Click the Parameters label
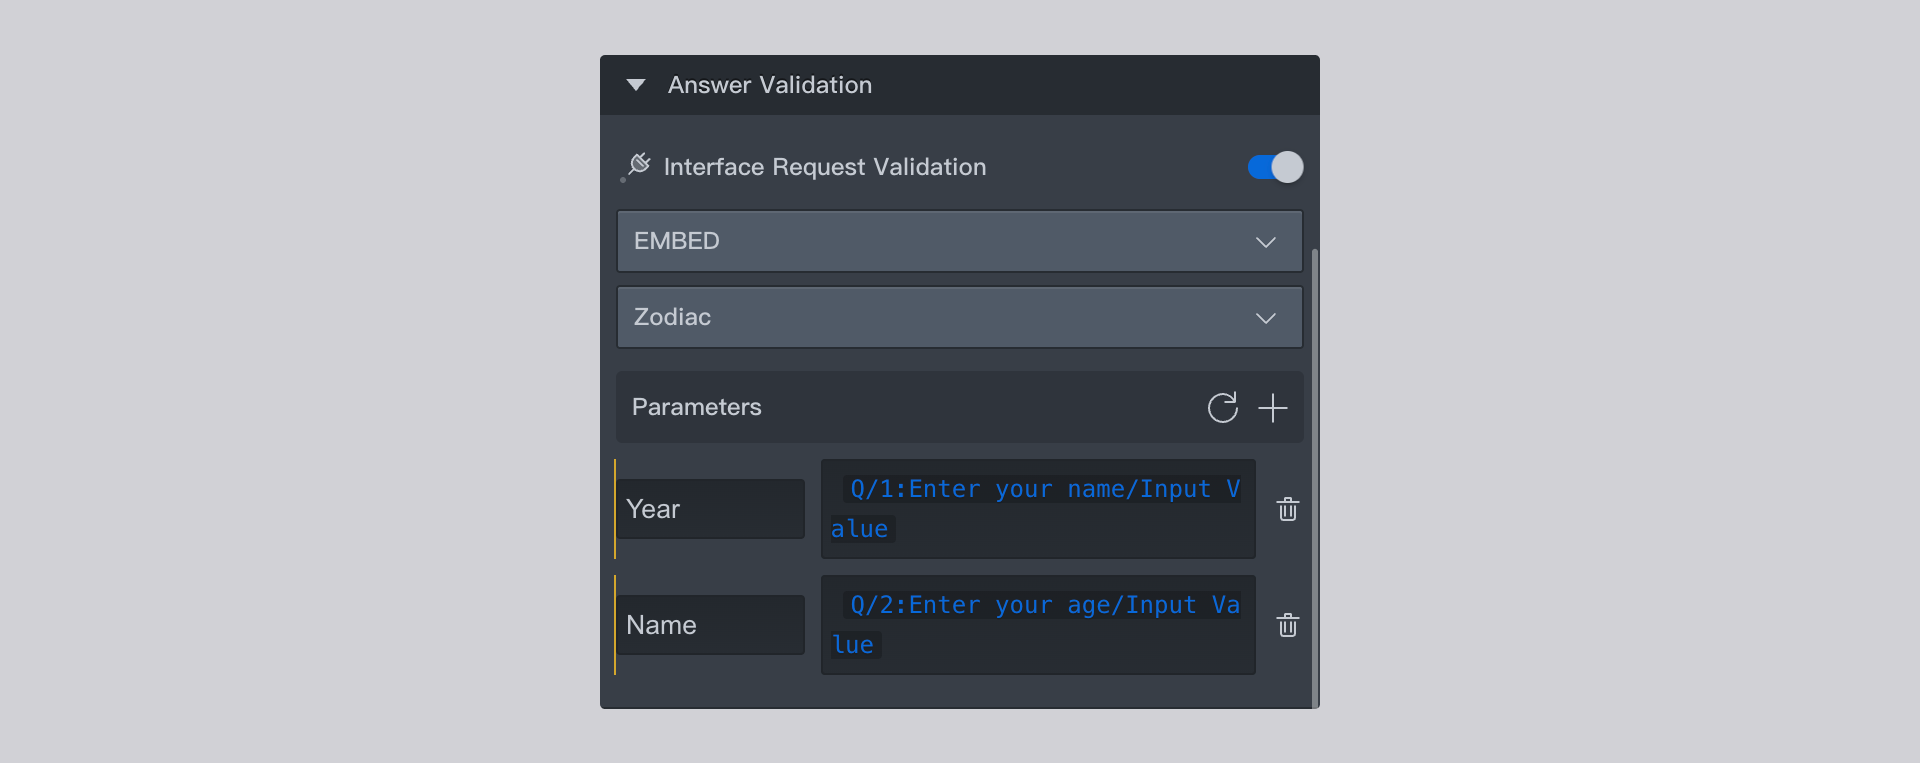Screen dimensions: 1920x763 point(697,407)
